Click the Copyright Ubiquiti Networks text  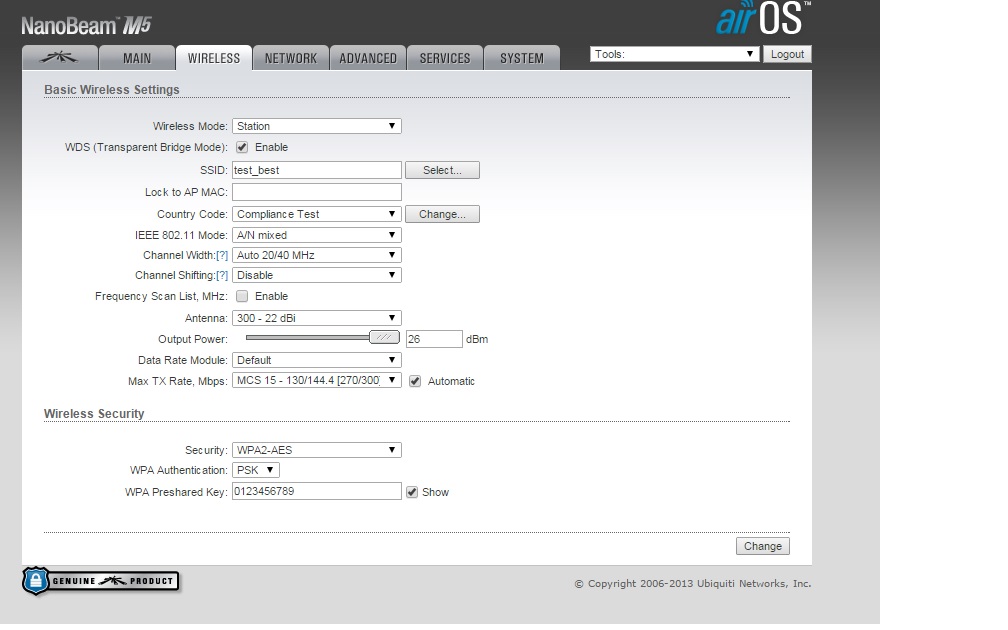coord(692,584)
